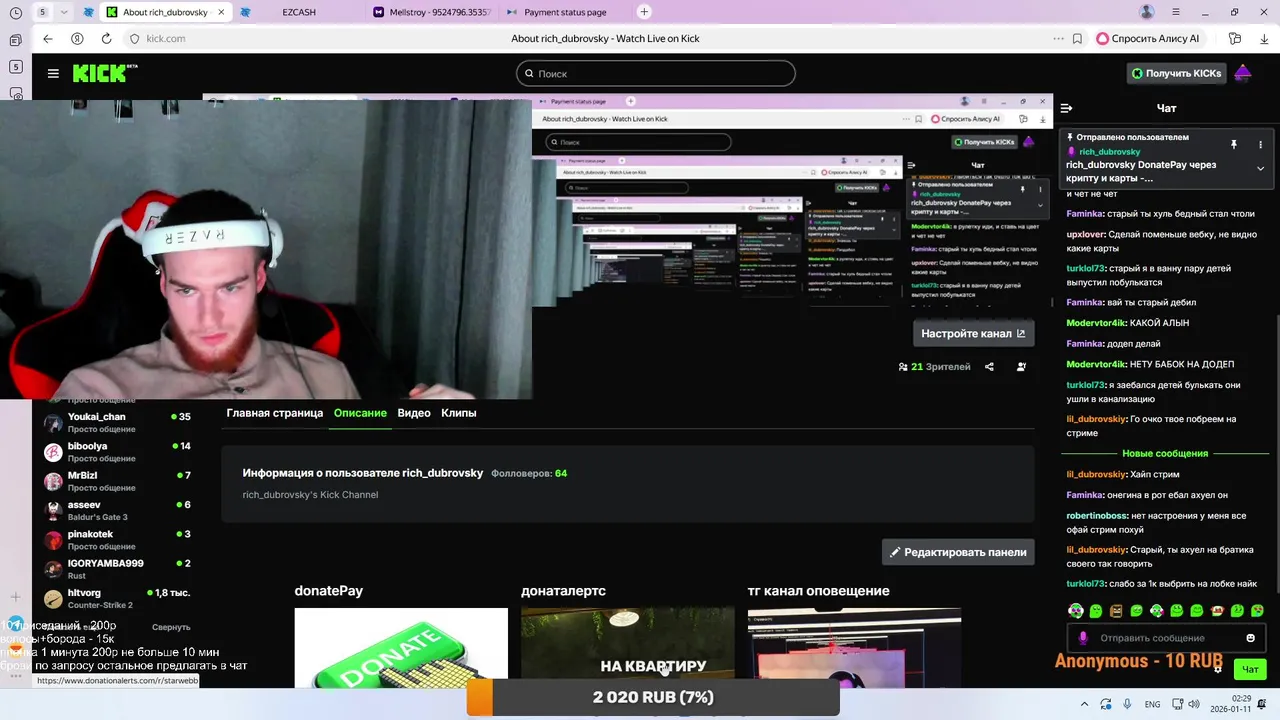
Task: Collapse the chat panel icon
Action: pos(1066,108)
